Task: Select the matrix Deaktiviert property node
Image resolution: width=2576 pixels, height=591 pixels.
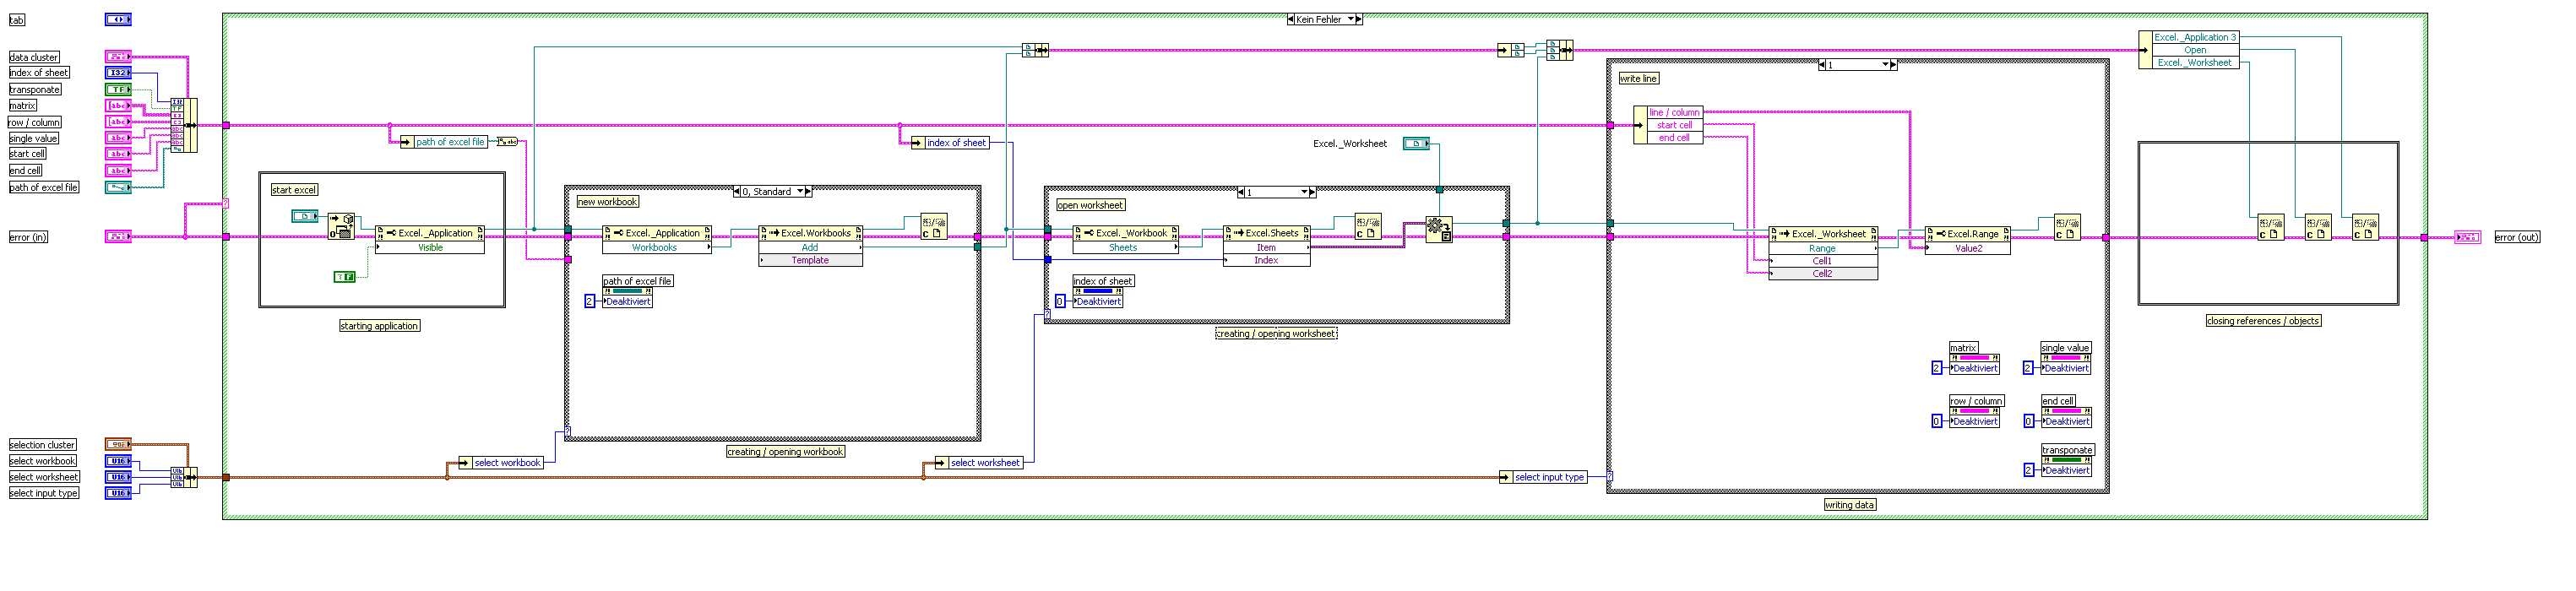Action: click(1974, 363)
